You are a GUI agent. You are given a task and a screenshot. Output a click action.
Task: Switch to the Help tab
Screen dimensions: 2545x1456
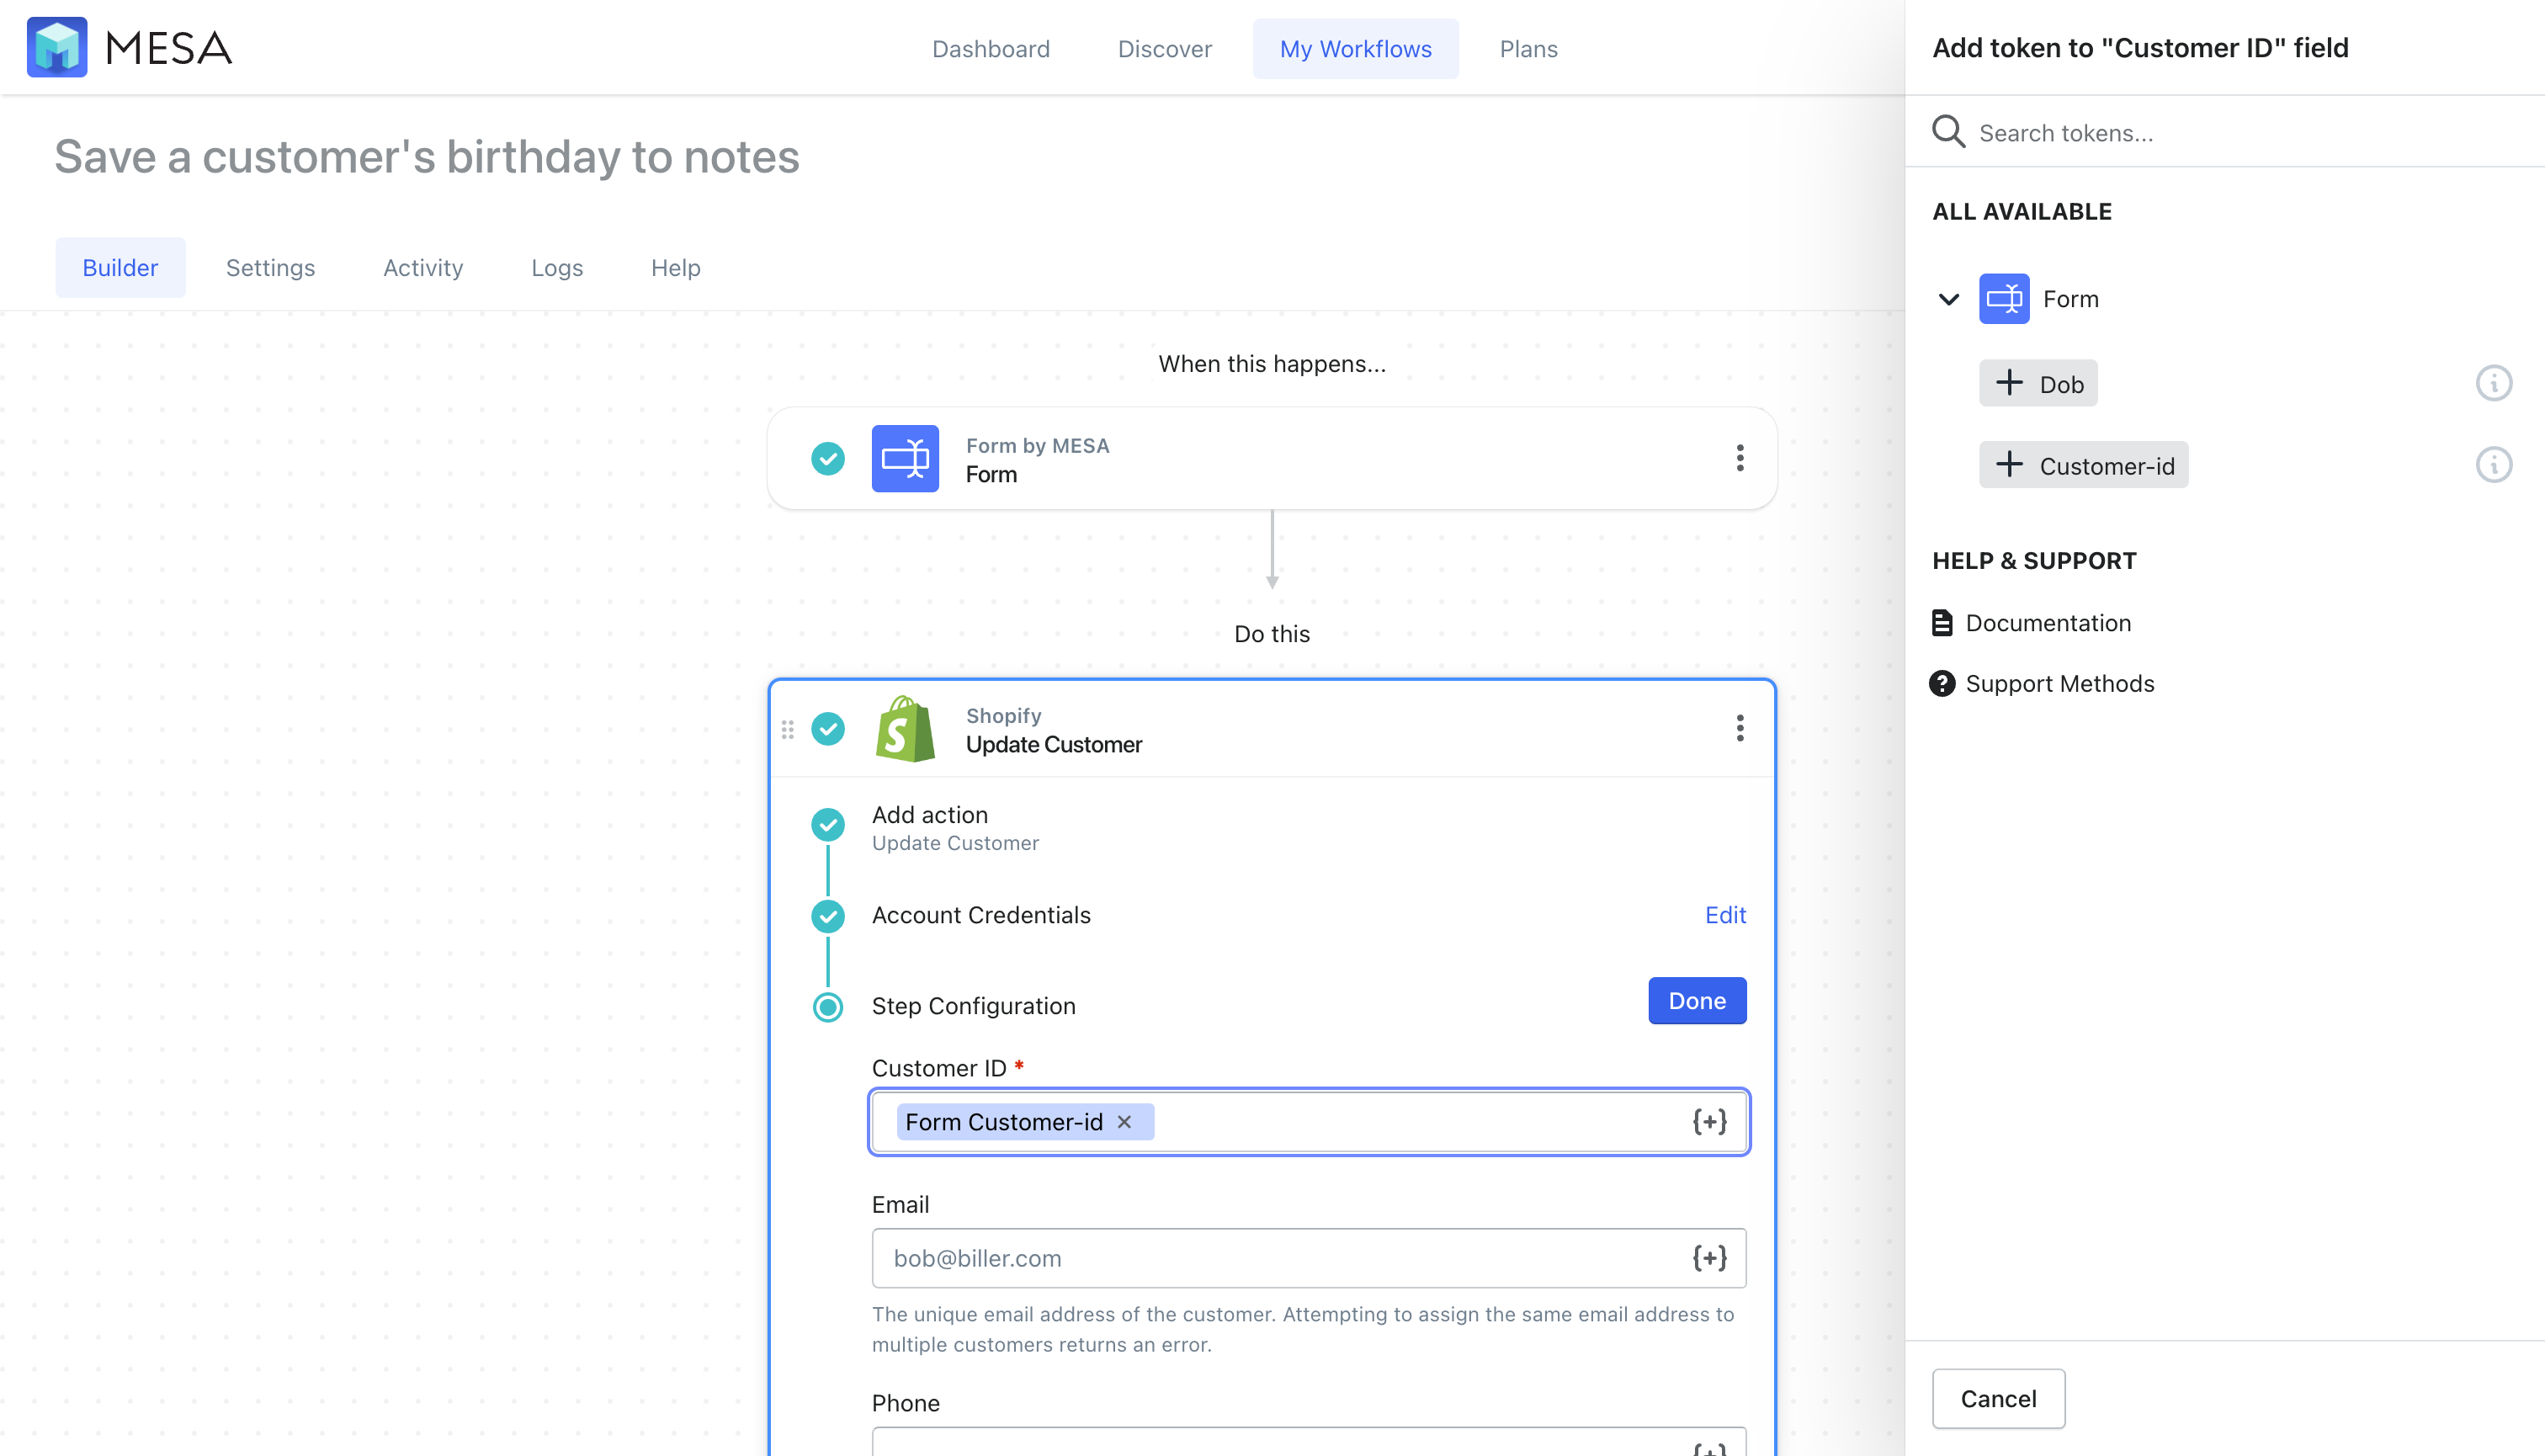(676, 268)
